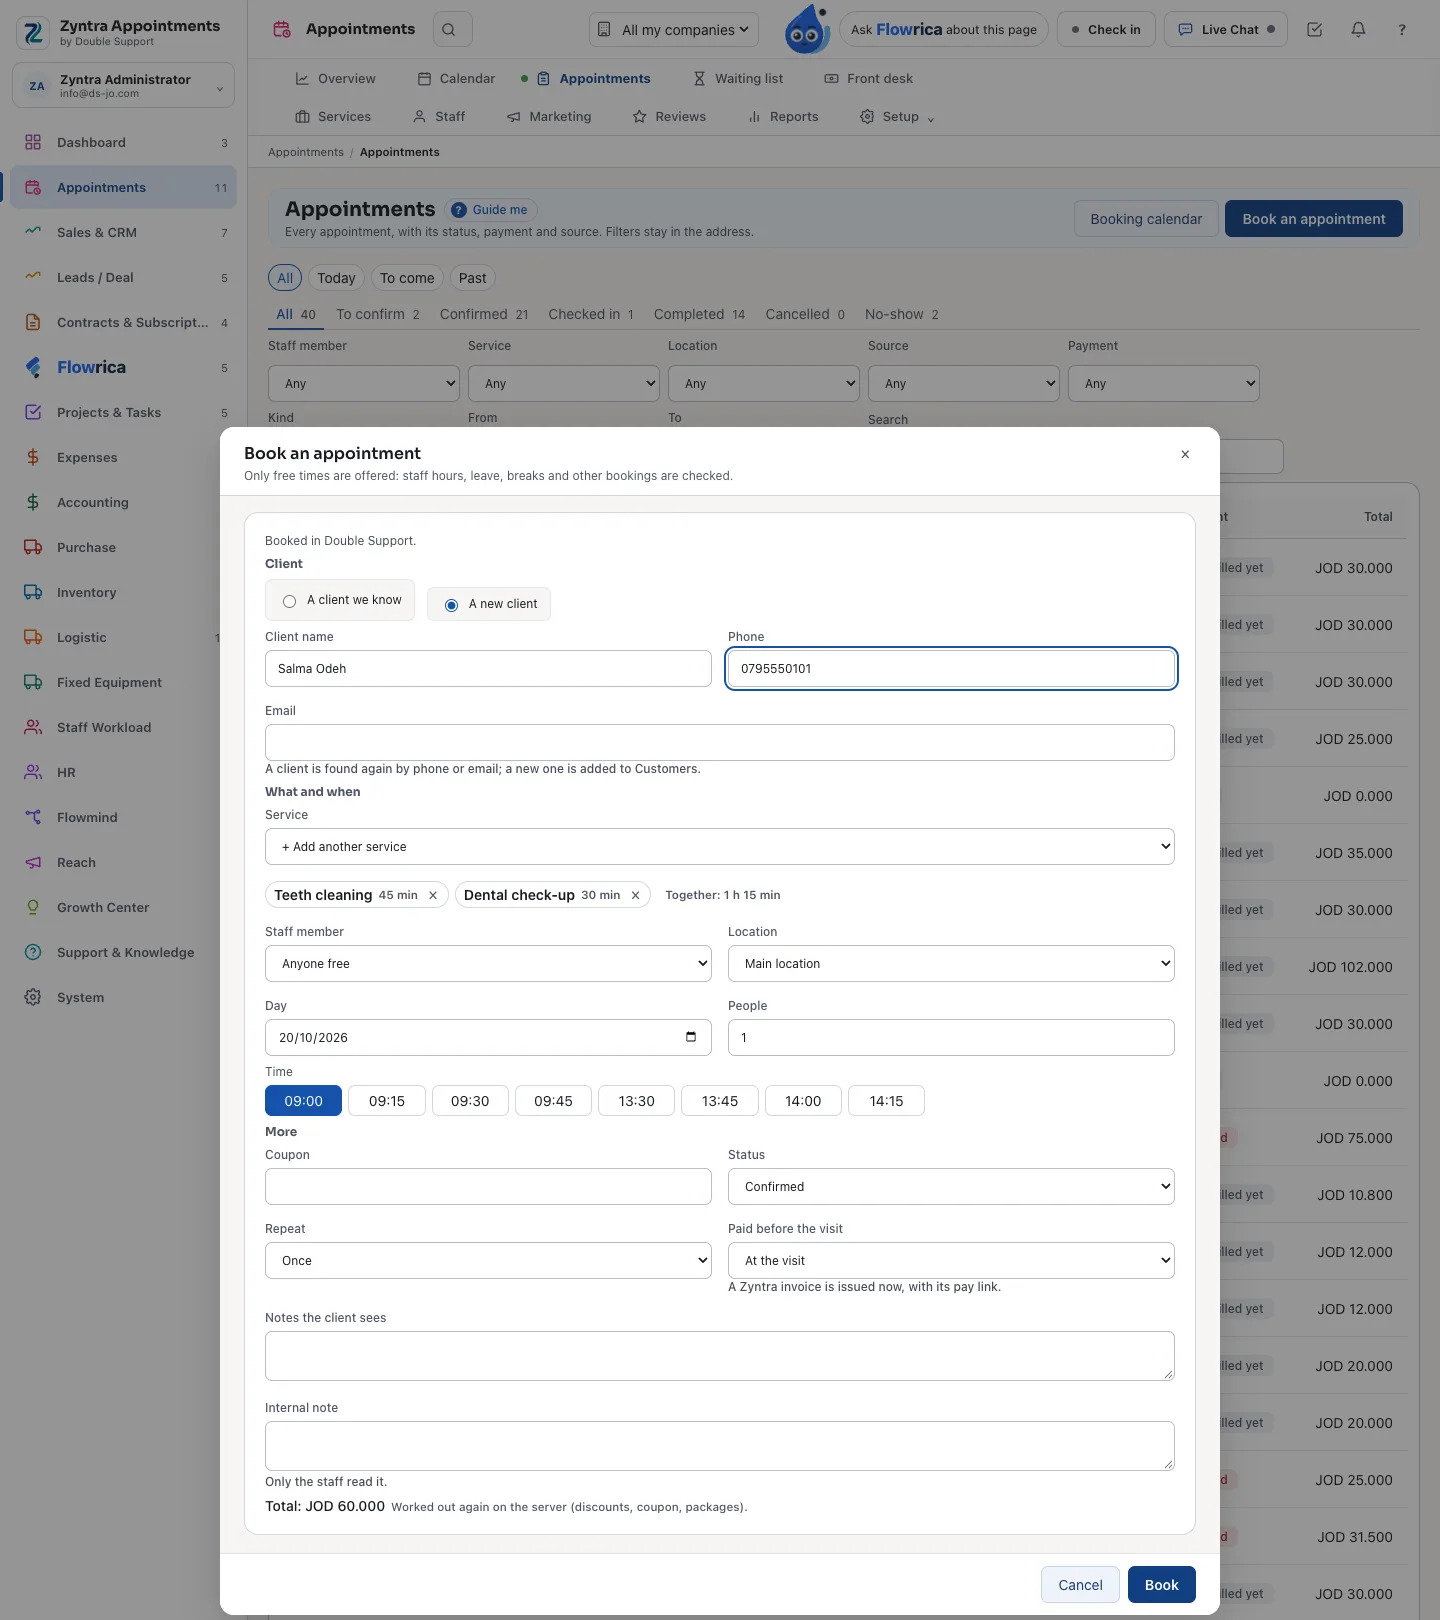1440x1620 pixels.
Task: Open Inventory in the sidebar
Action: (124, 592)
